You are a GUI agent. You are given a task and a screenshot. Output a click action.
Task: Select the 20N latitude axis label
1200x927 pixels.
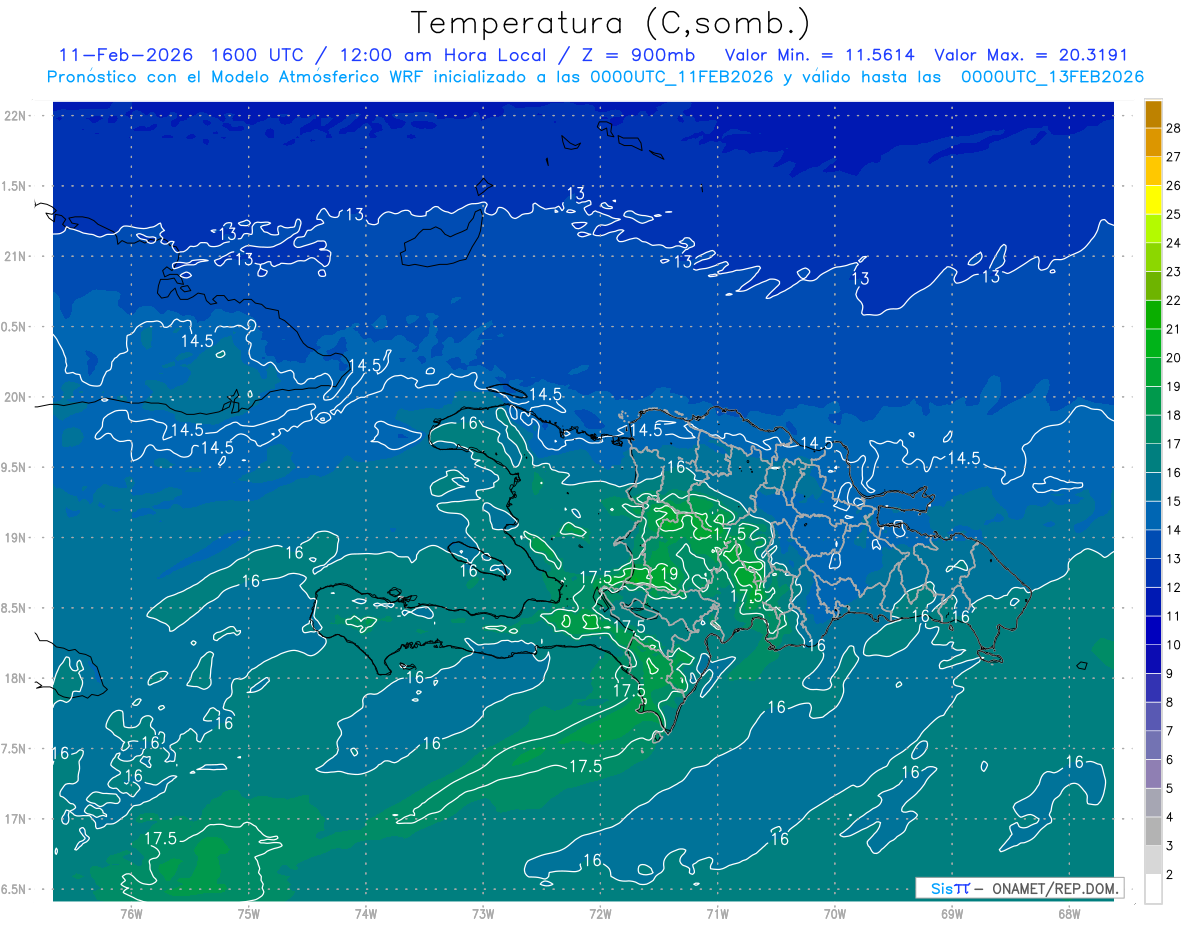(15, 397)
